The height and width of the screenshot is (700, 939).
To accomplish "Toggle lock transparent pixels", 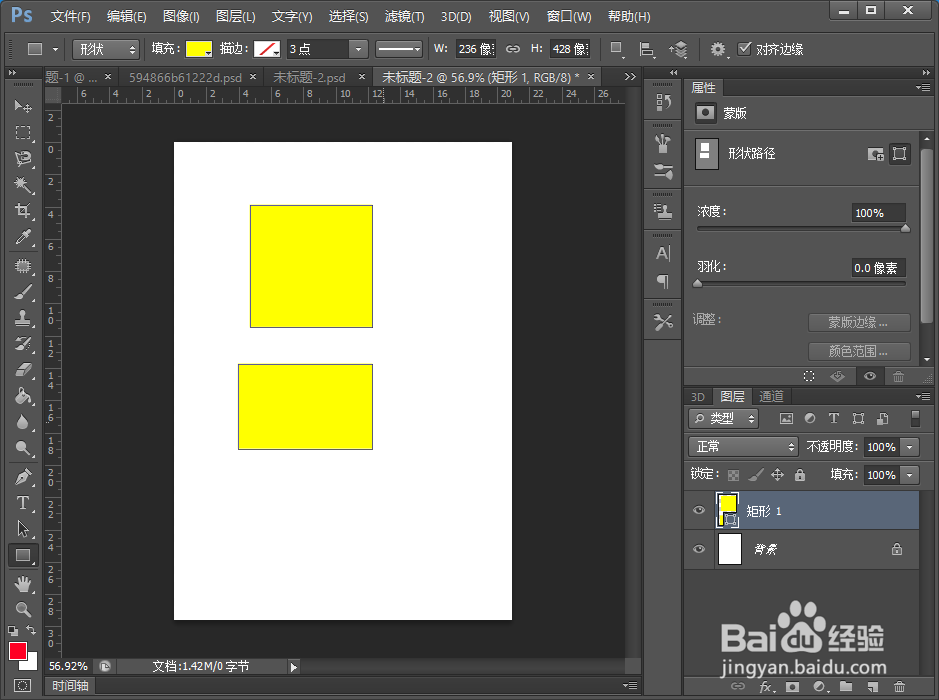I will click(734, 475).
